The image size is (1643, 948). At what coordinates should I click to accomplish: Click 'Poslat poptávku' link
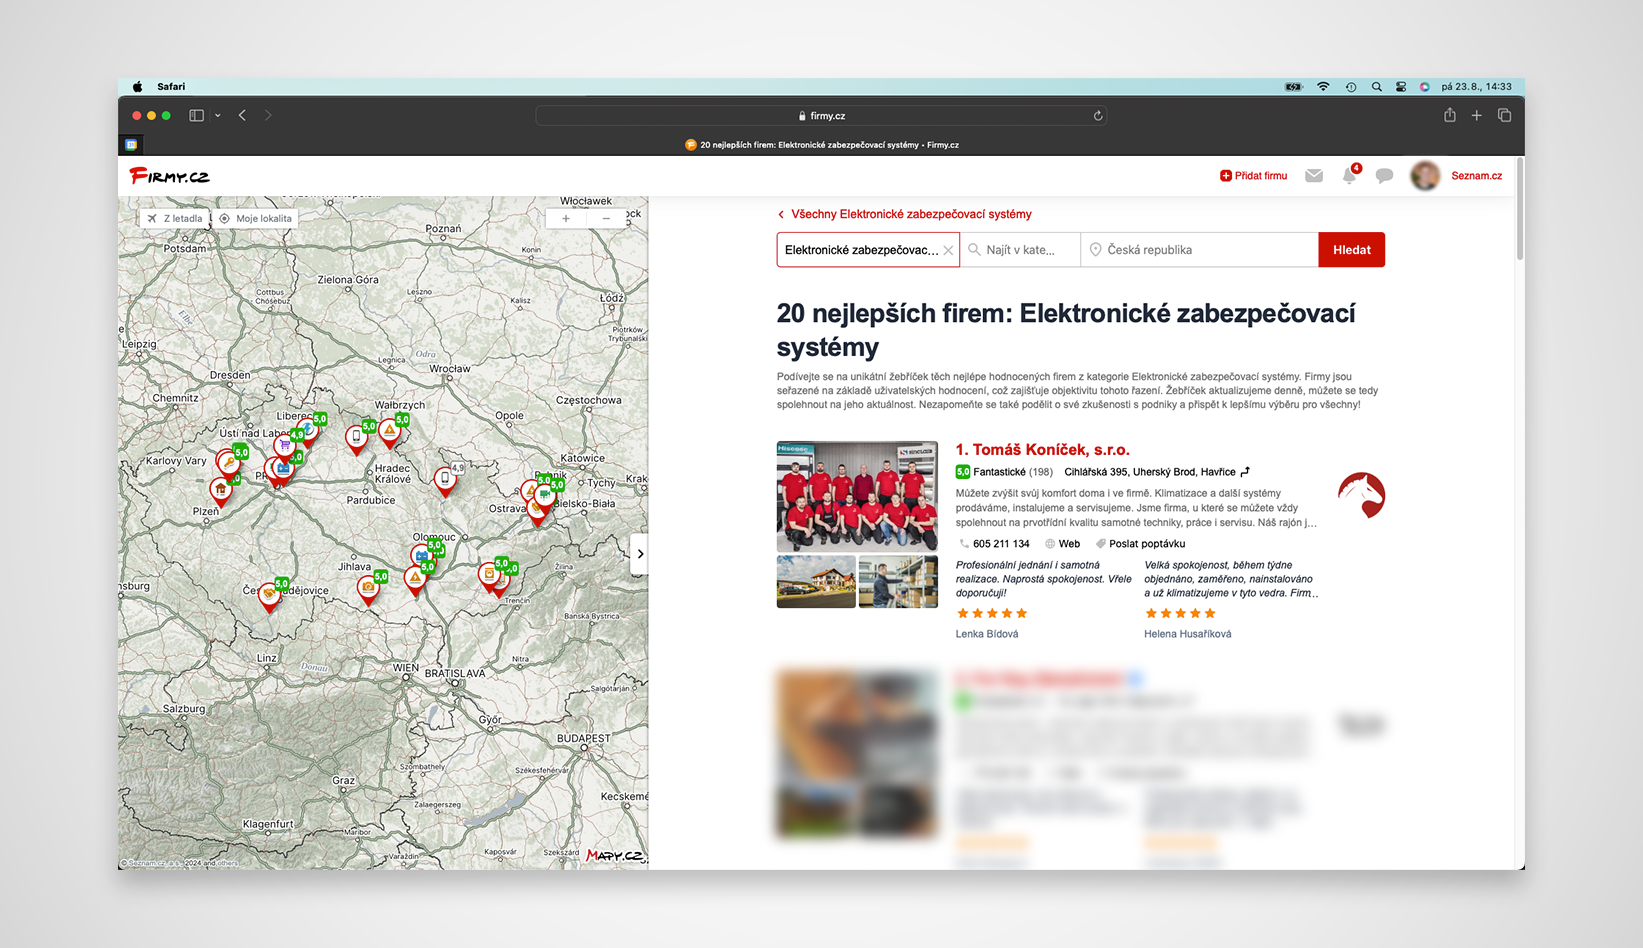[x=1140, y=544]
